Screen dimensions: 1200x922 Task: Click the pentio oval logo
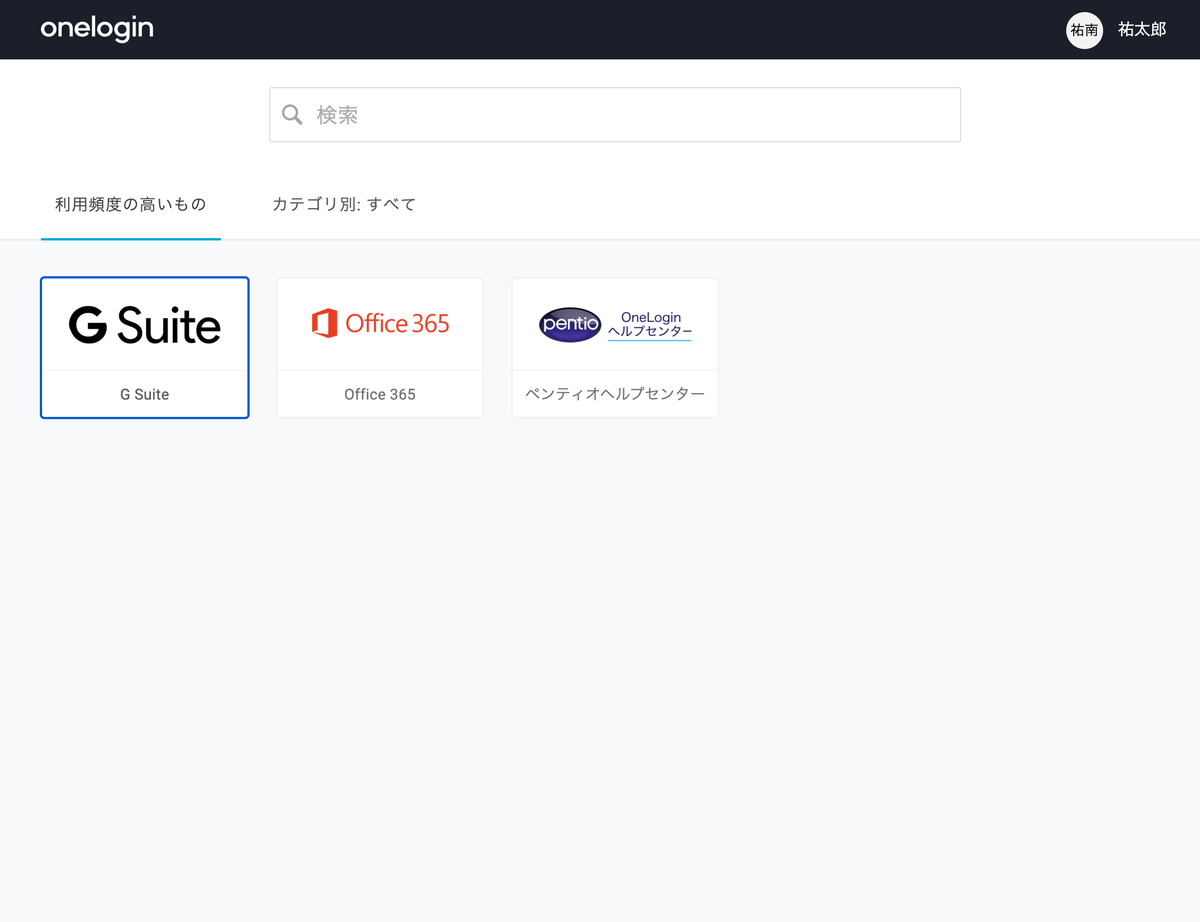point(569,324)
